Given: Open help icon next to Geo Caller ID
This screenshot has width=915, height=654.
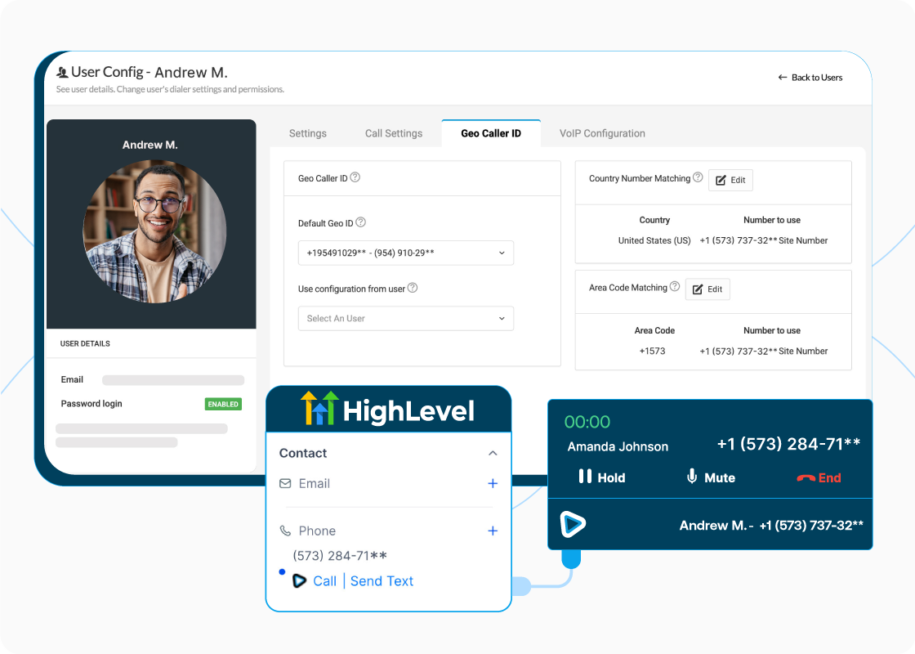Looking at the screenshot, I should point(355,177).
